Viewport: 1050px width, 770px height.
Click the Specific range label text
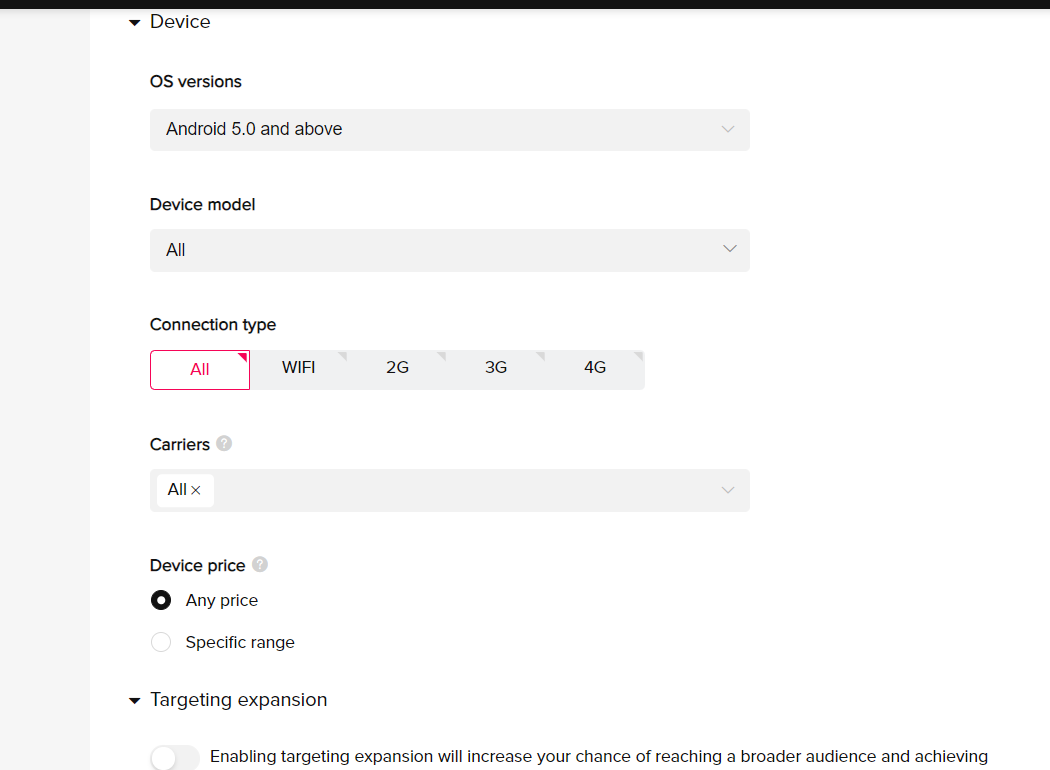click(x=240, y=642)
